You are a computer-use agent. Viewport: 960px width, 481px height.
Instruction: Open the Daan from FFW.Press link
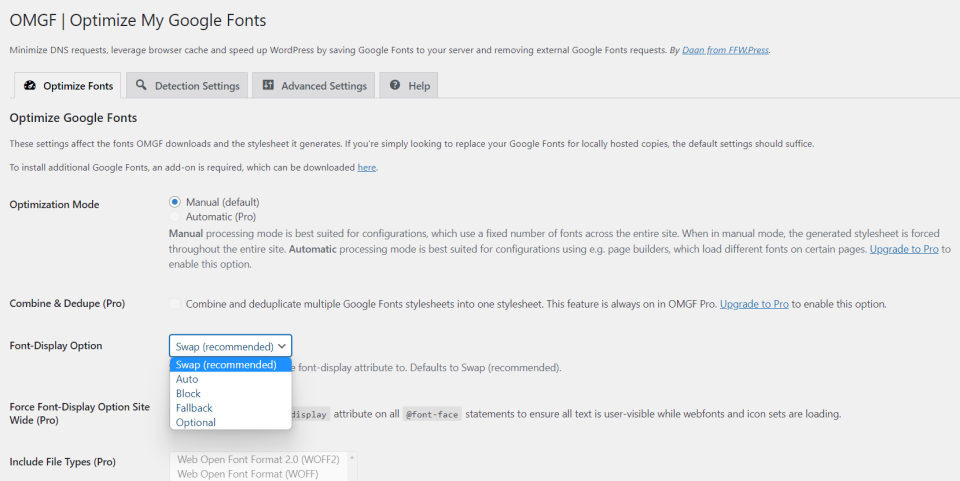tap(726, 50)
